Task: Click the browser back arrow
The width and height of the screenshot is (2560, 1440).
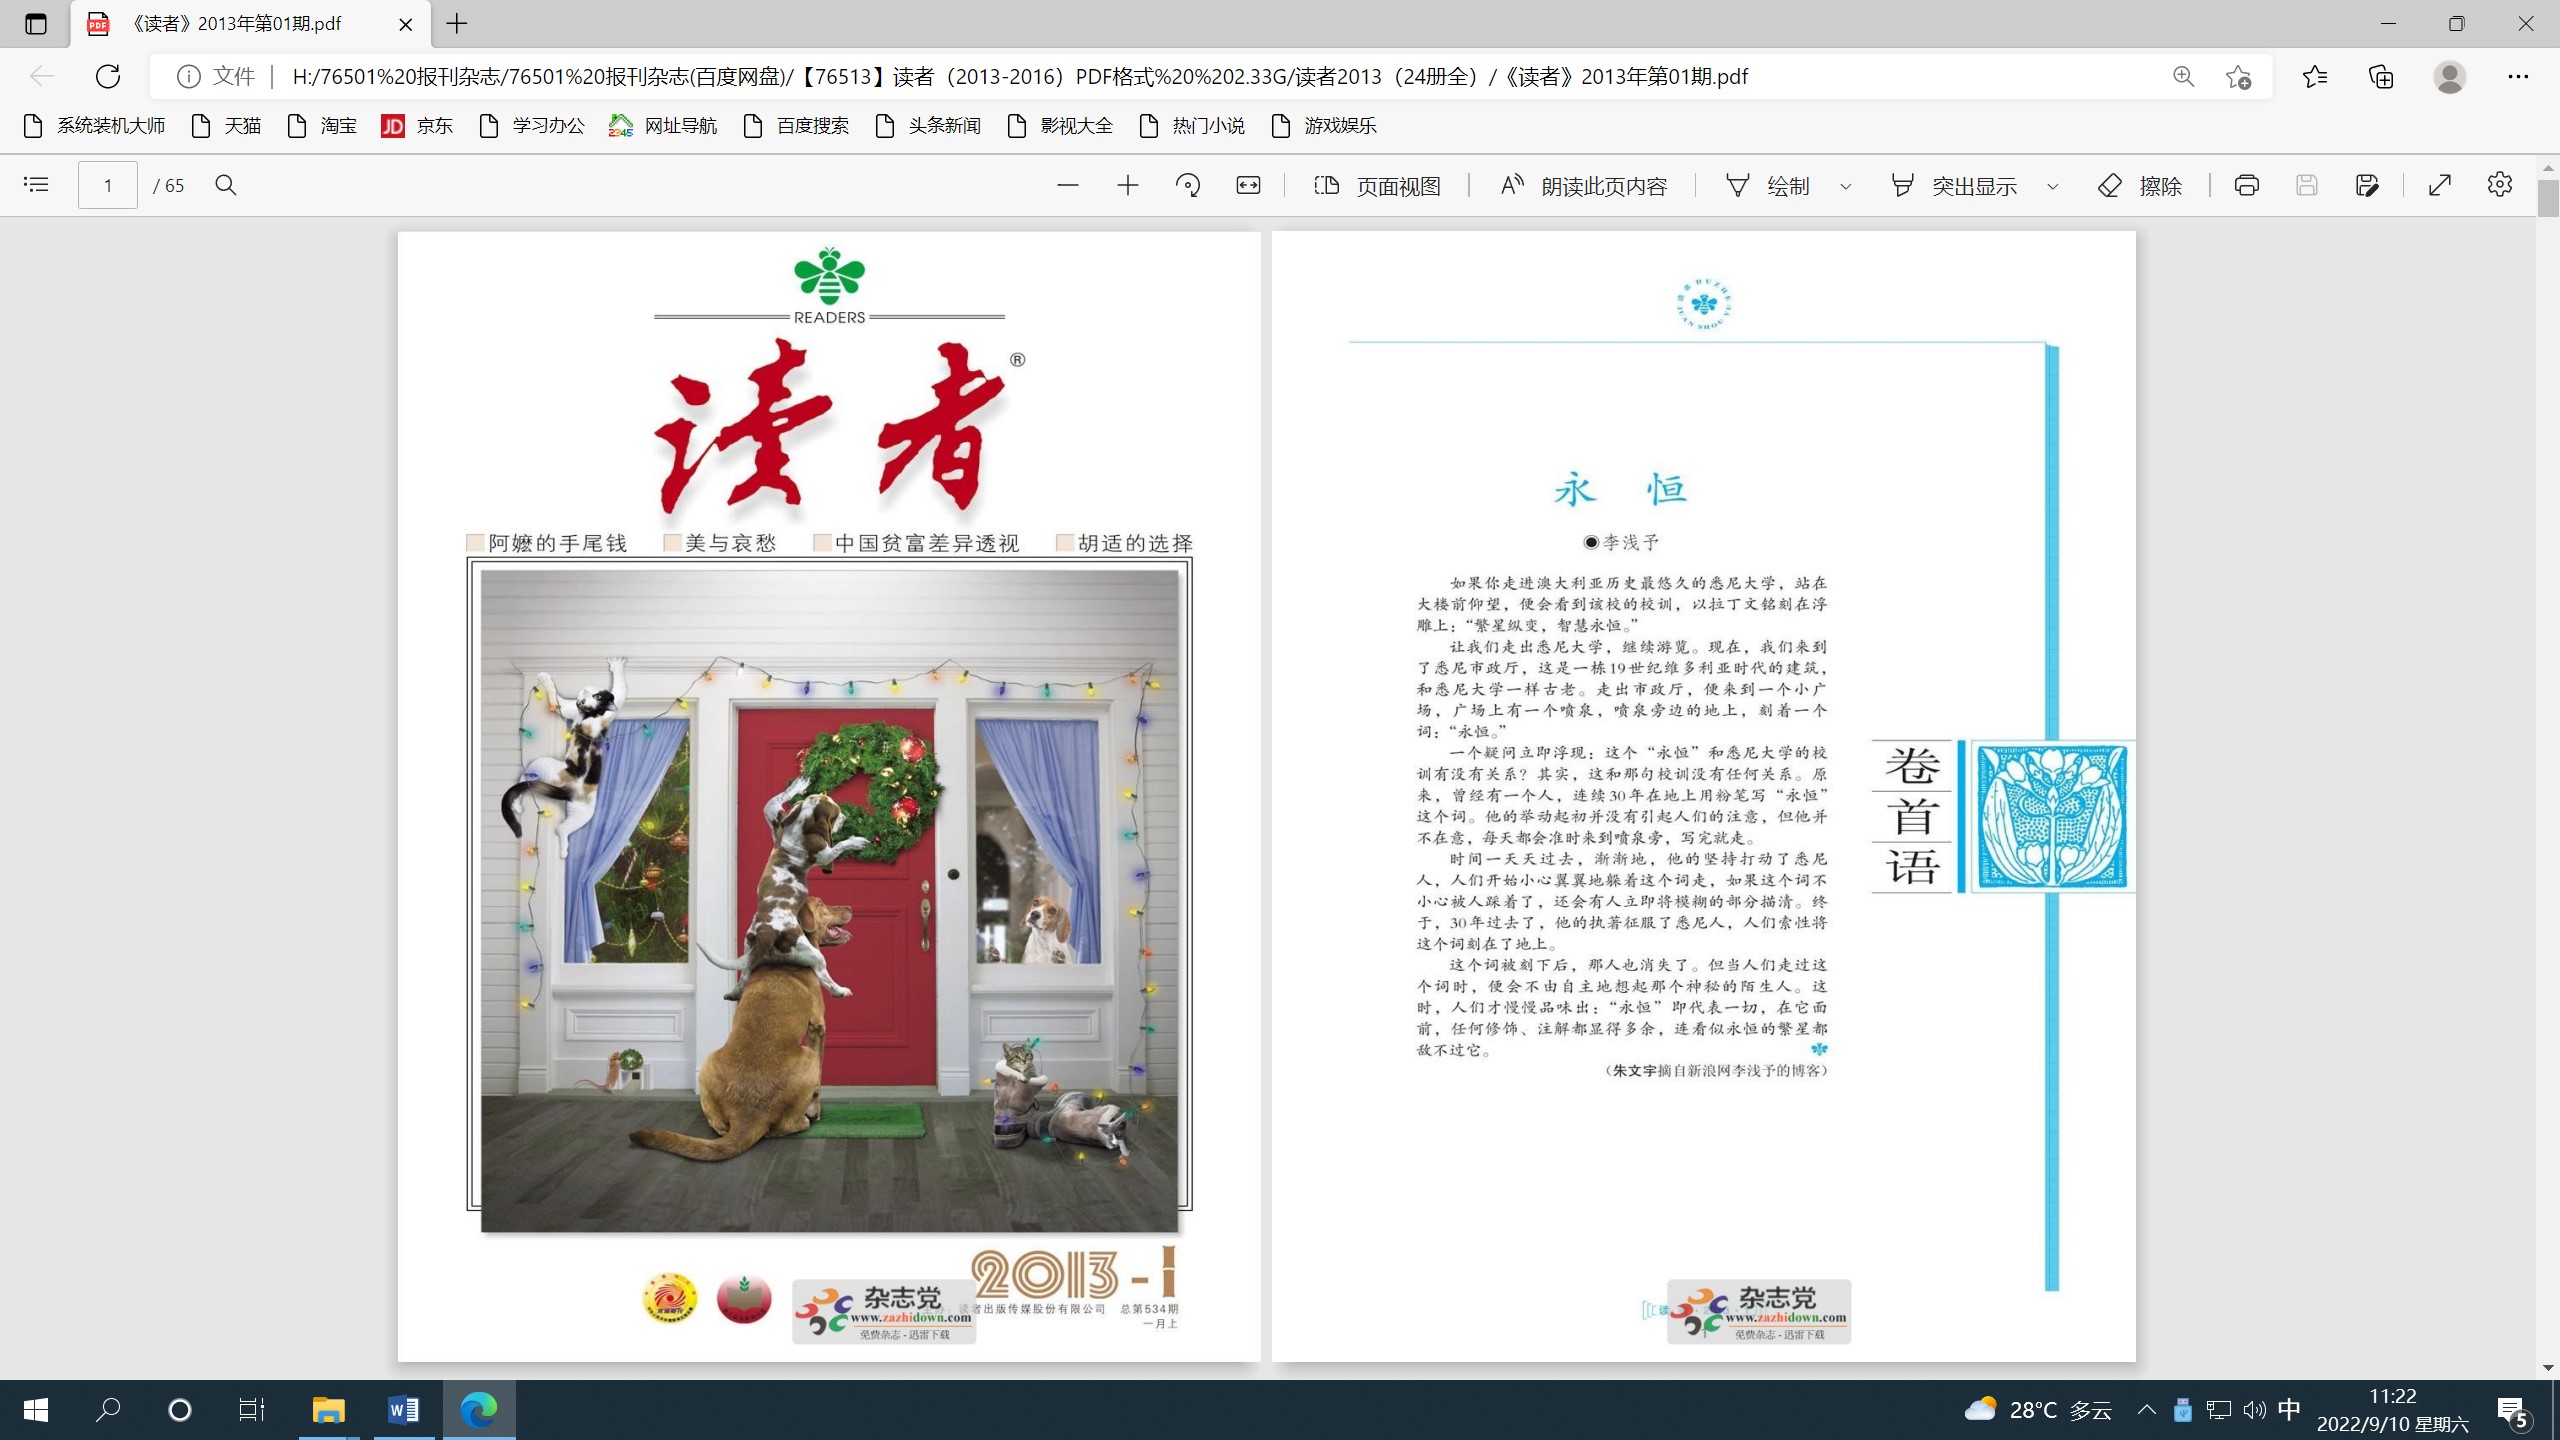Action: pyautogui.click(x=41, y=76)
